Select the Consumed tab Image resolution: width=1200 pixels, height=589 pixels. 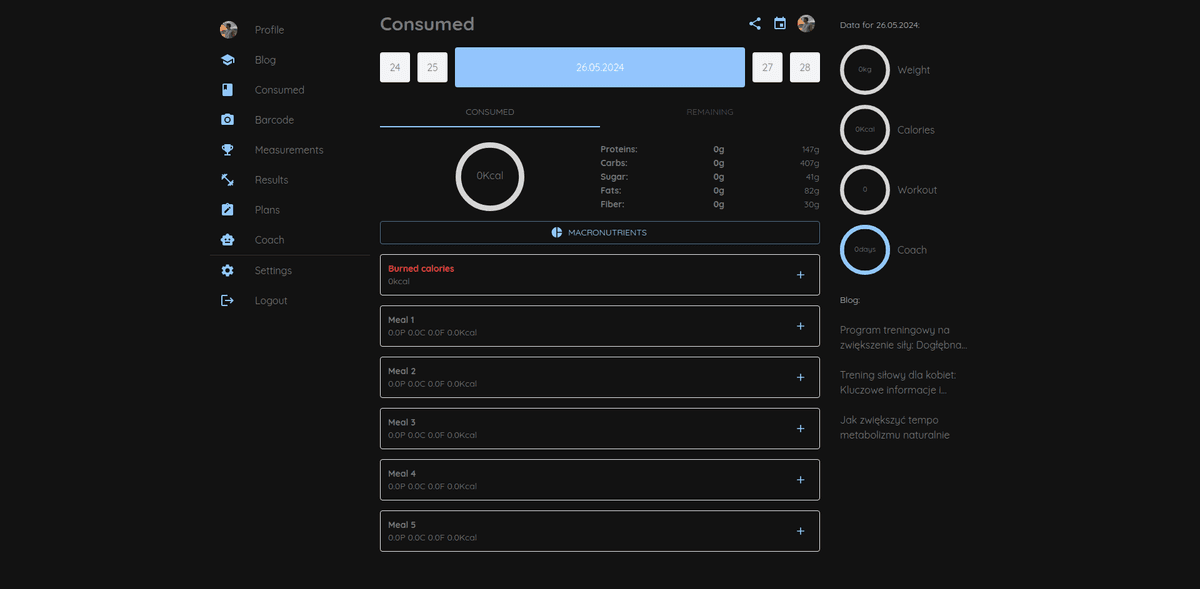pyautogui.click(x=490, y=112)
